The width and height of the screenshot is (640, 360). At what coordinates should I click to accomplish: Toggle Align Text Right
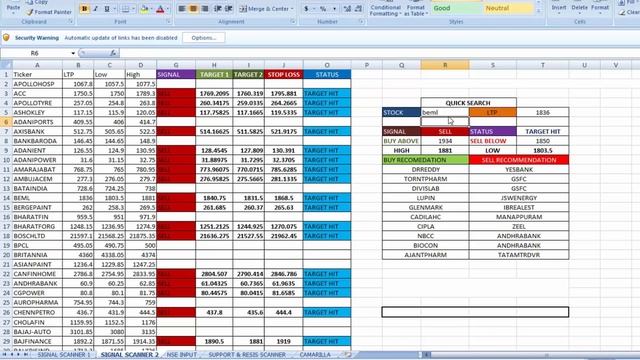point(205,9)
